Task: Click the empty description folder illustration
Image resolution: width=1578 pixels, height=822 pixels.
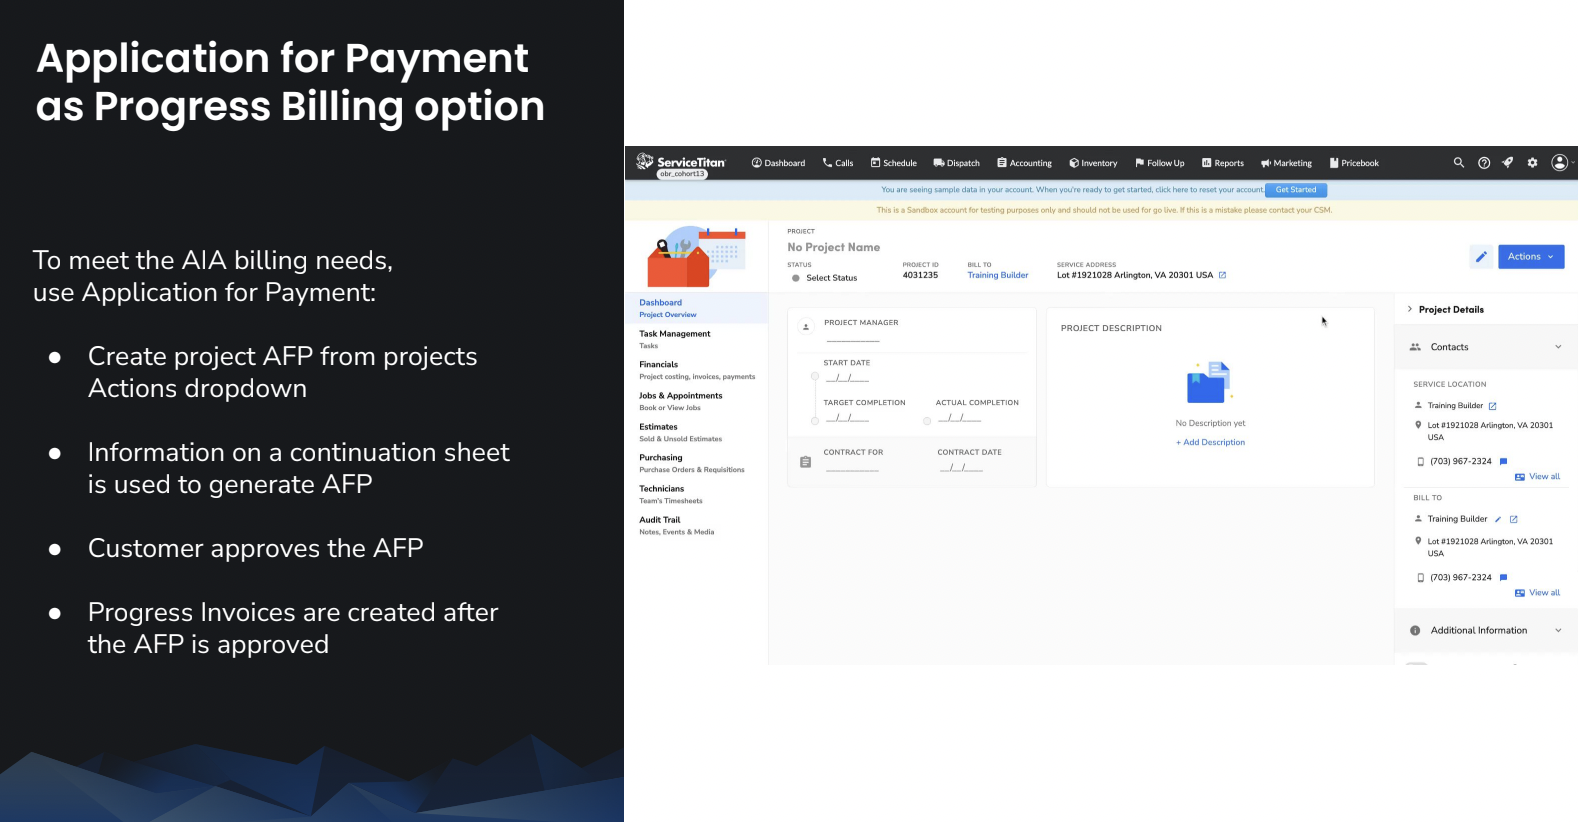Action: coord(1209,383)
